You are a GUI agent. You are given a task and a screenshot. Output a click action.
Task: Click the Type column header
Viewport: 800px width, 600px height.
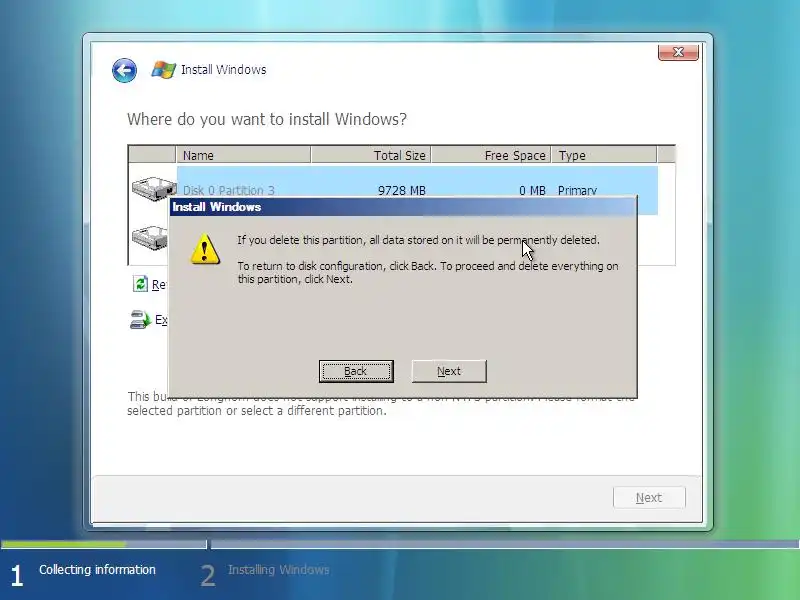tap(604, 155)
